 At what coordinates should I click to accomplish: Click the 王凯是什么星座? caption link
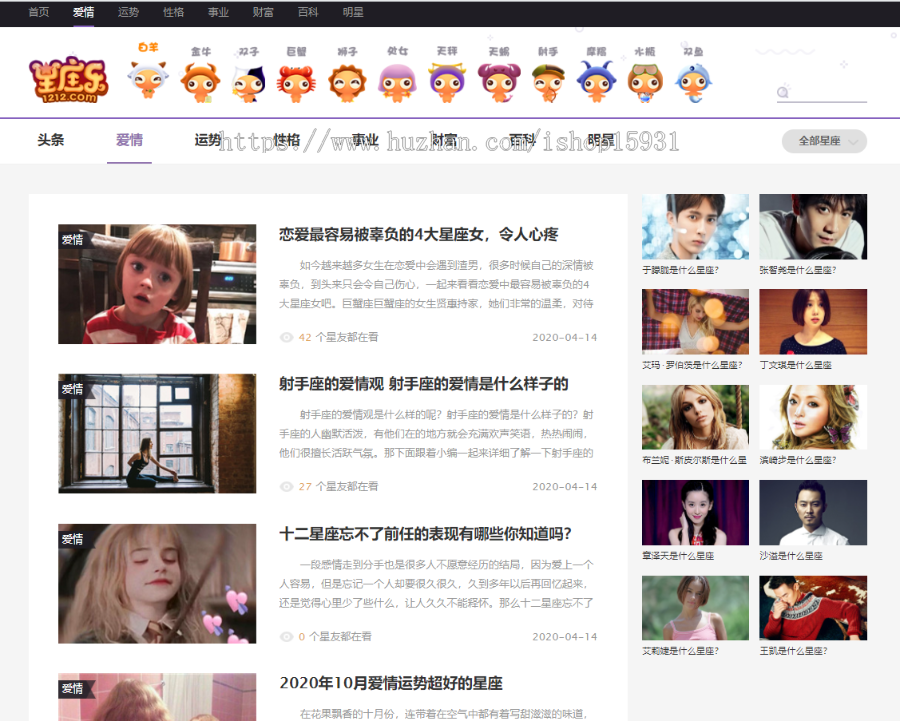[x=793, y=651]
